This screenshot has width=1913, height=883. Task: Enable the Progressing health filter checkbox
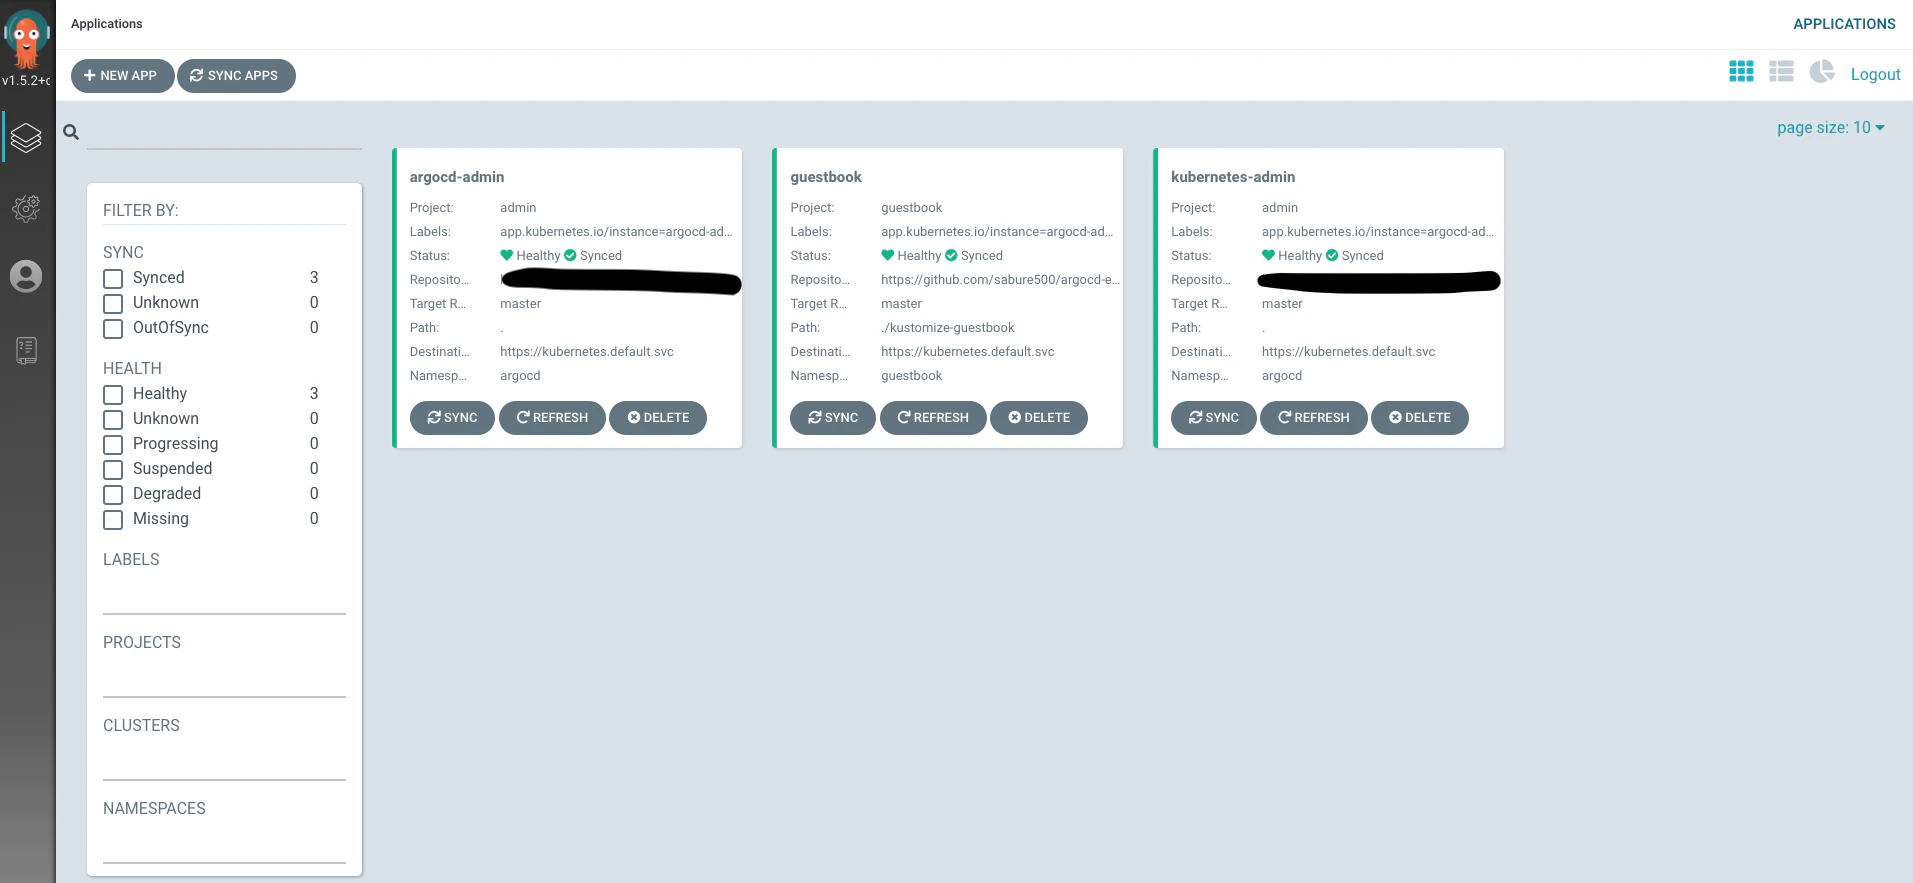113,445
